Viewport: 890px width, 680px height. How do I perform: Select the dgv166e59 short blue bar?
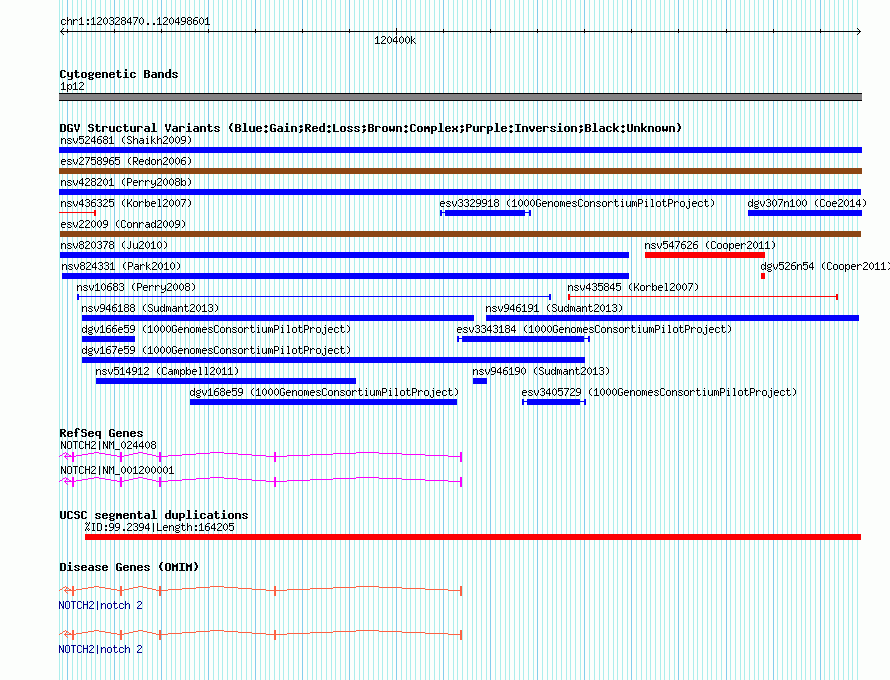click(108, 339)
